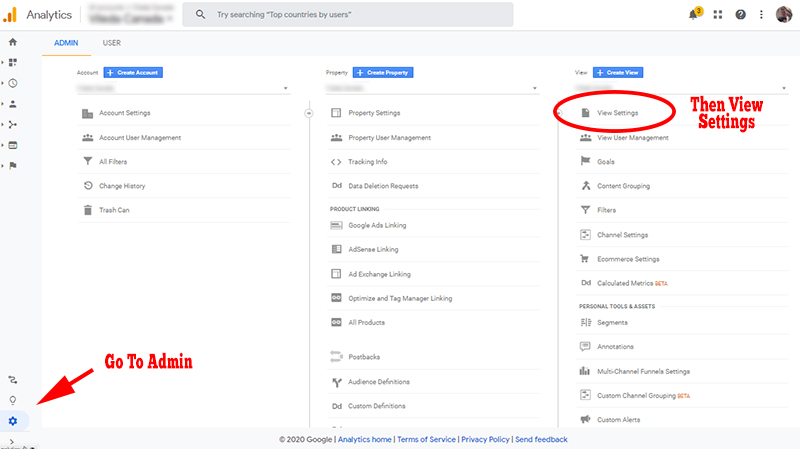Open the more options vertical dots

click(x=761, y=15)
